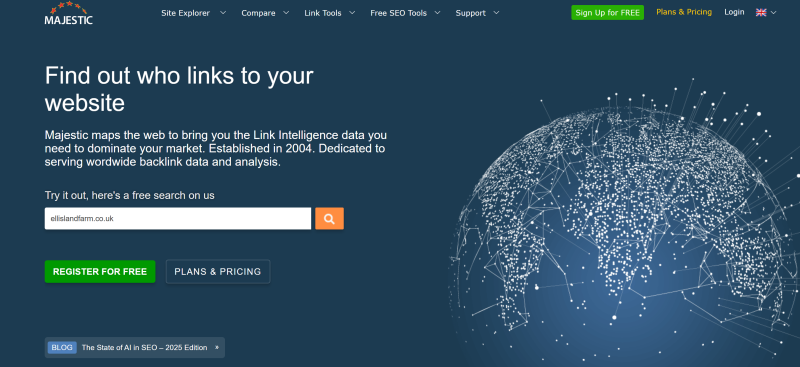Open language selector chevron beside the flag
The width and height of the screenshot is (800, 367).
click(773, 13)
